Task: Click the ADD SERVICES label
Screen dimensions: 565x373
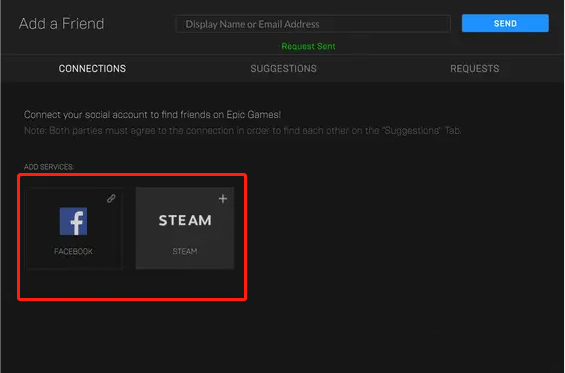Action: (x=49, y=167)
